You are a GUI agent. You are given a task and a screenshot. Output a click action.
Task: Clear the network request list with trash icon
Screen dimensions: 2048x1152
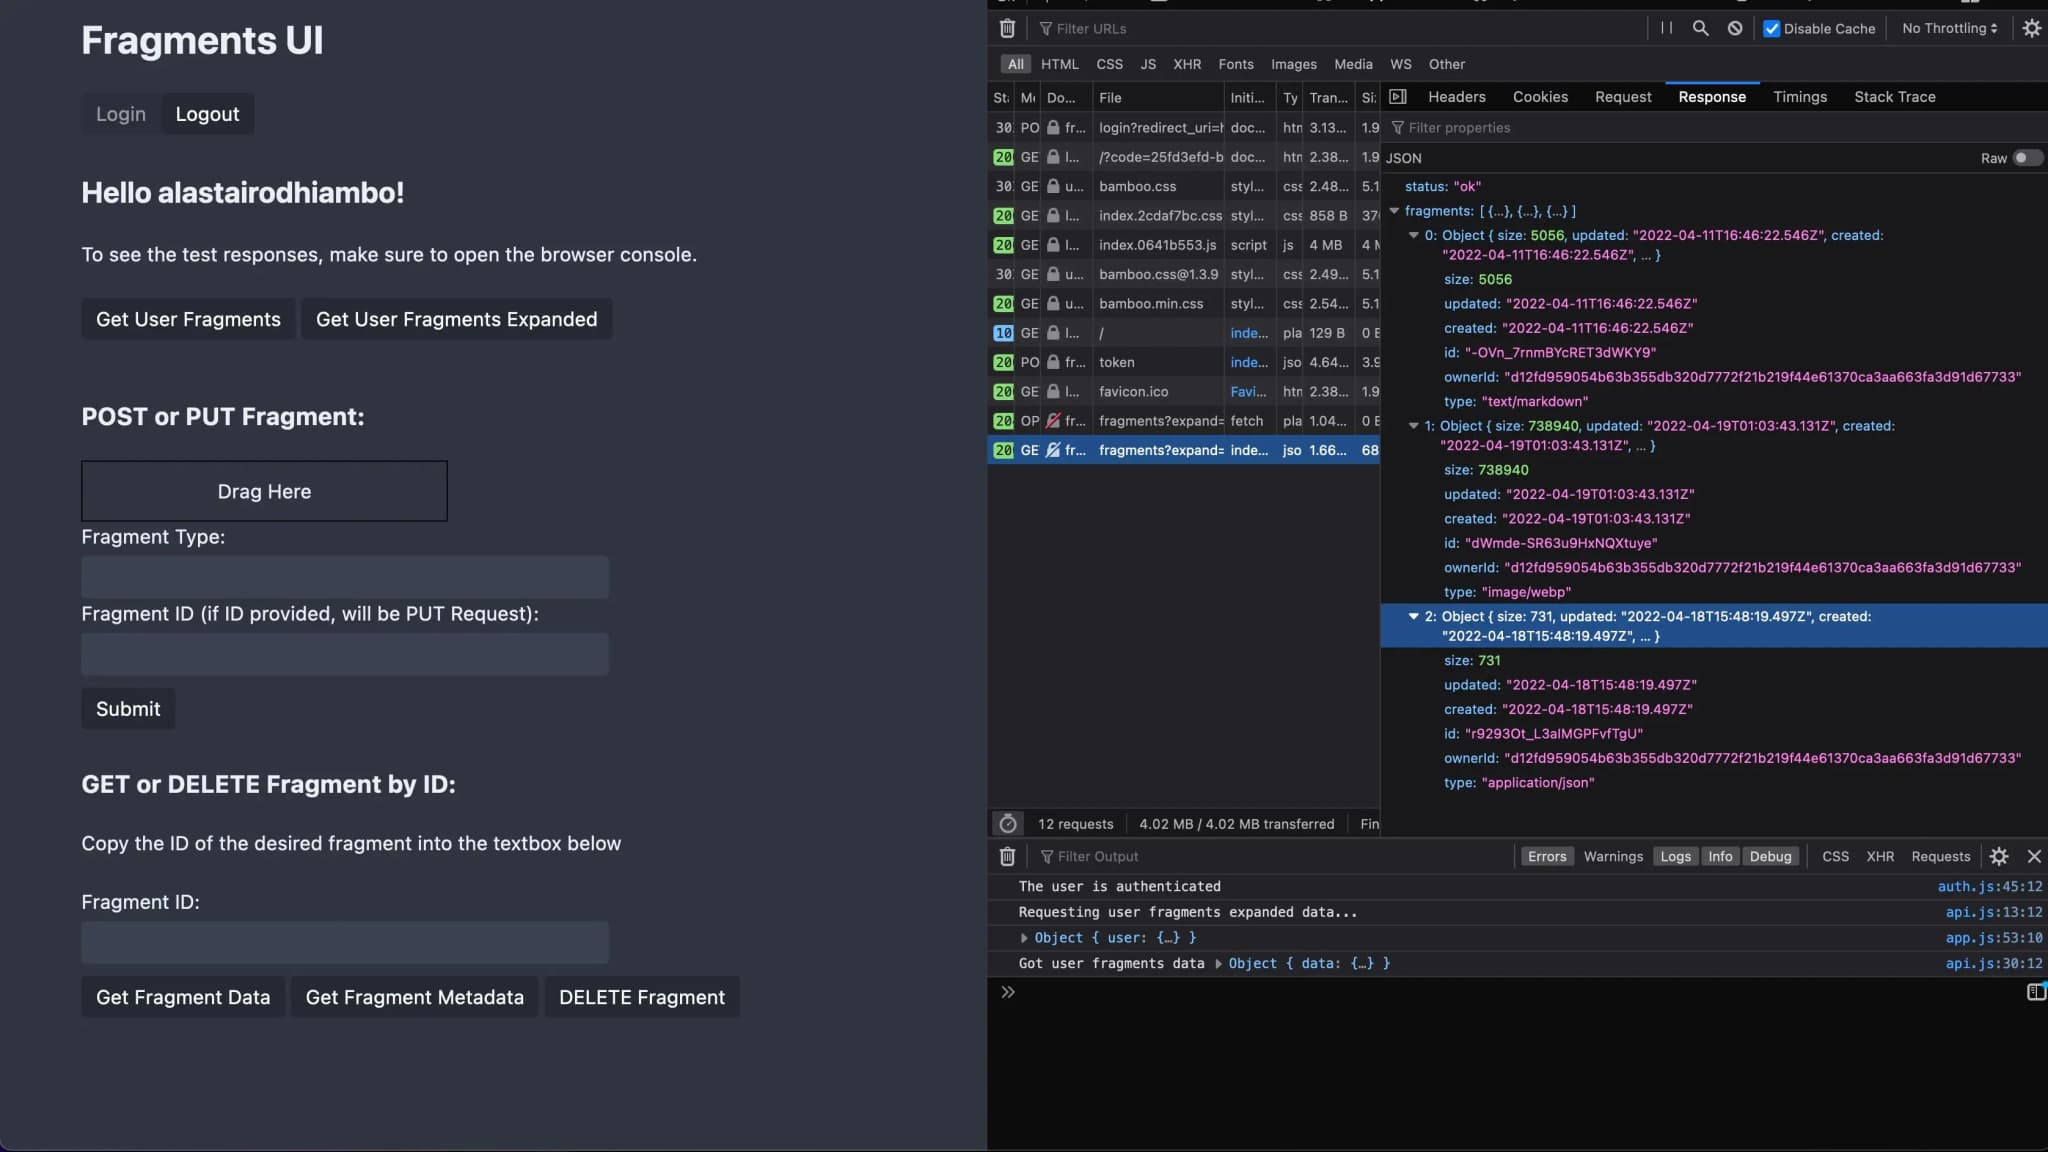click(x=1007, y=29)
